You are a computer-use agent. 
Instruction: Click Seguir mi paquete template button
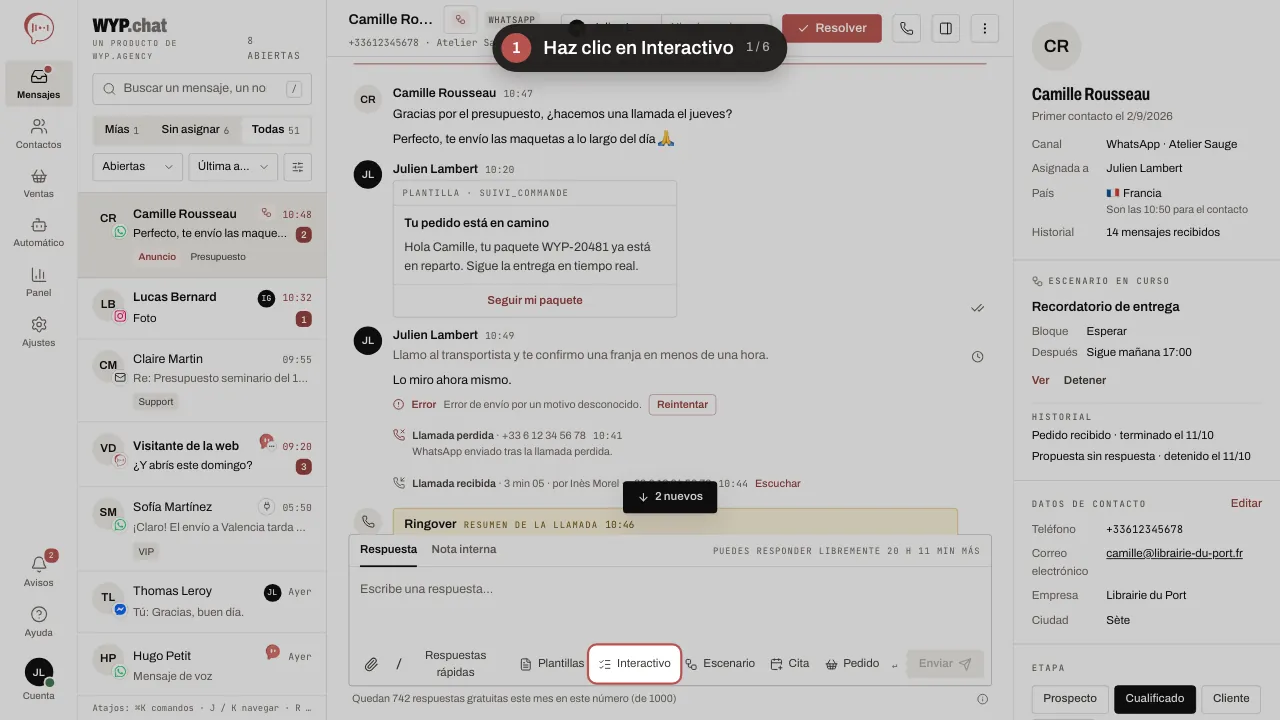(x=535, y=300)
